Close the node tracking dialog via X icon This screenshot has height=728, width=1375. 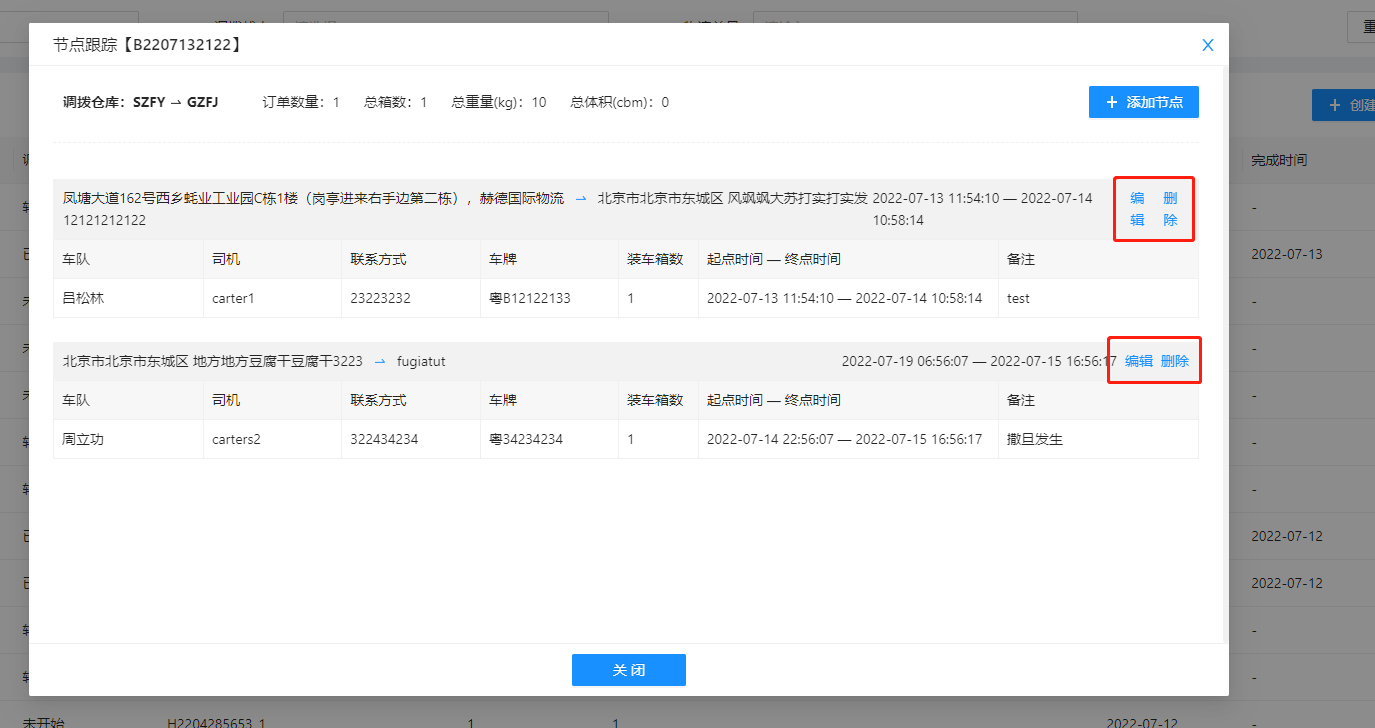click(1207, 45)
